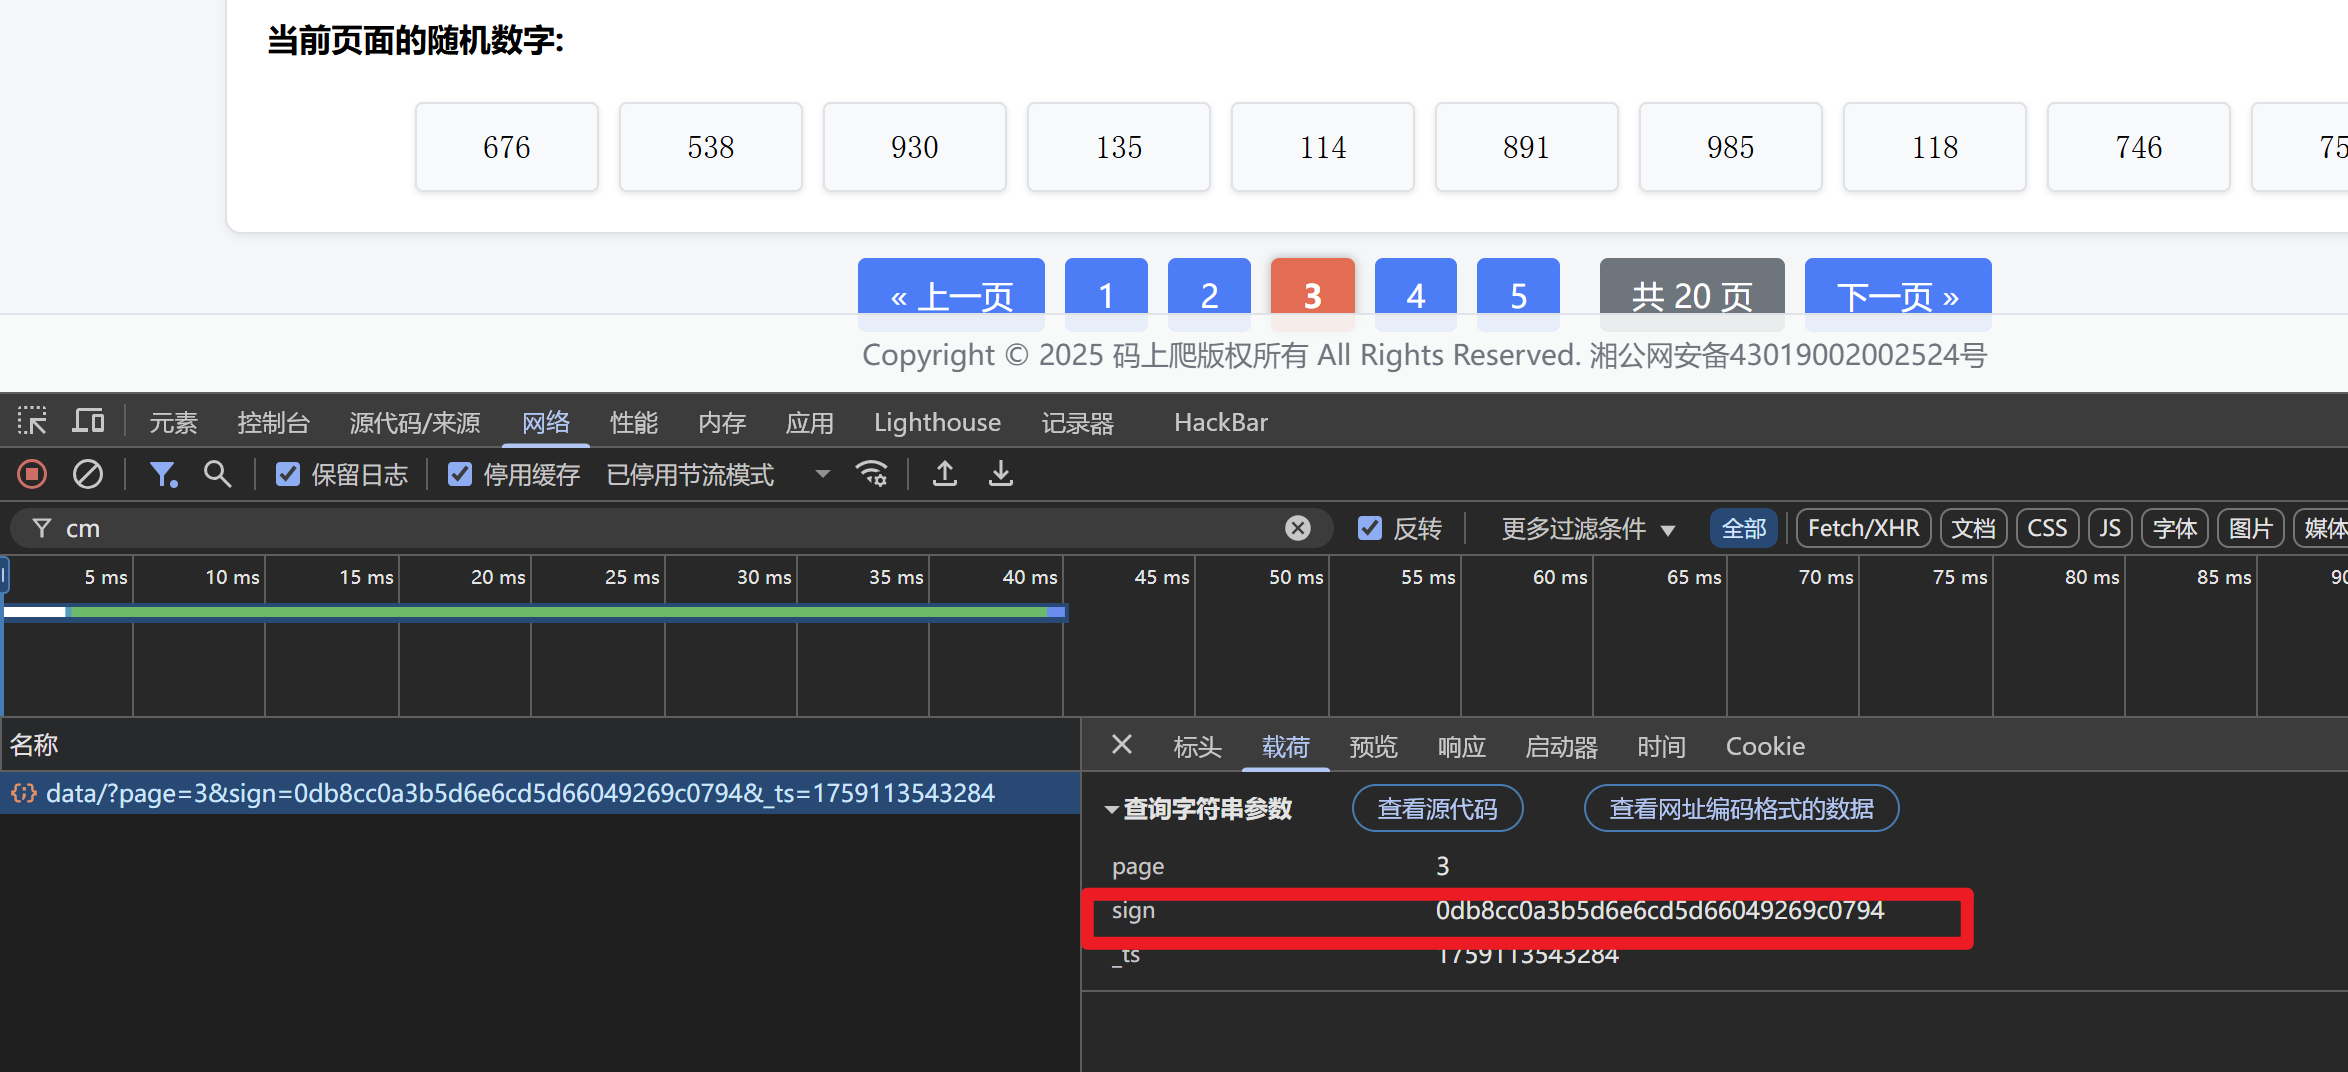Filter requests by CSS type
The width and height of the screenshot is (2348, 1072).
[2047, 528]
